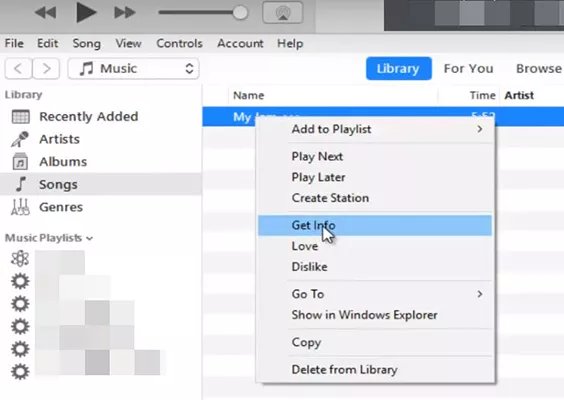Choose Copy in context menu
564x400 pixels.
(375, 342)
